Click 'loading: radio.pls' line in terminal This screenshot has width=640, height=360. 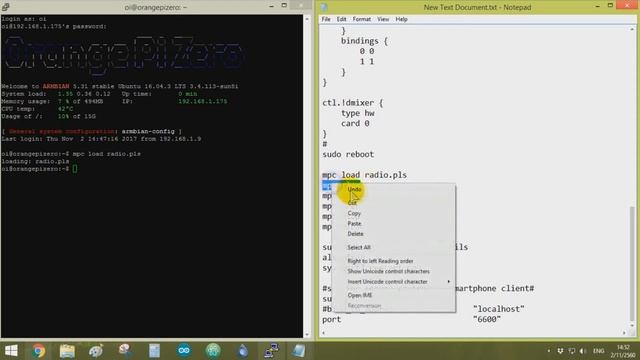tap(35, 161)
